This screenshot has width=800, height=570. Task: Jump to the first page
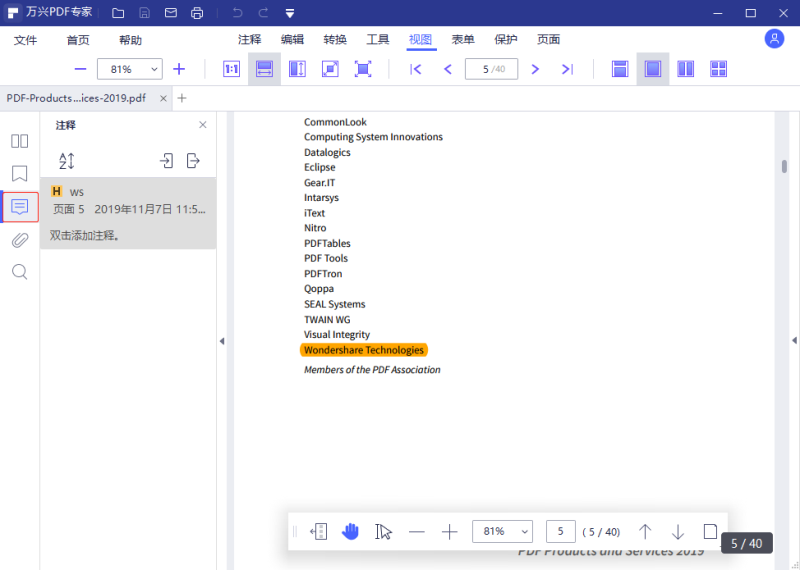(415, 69)
